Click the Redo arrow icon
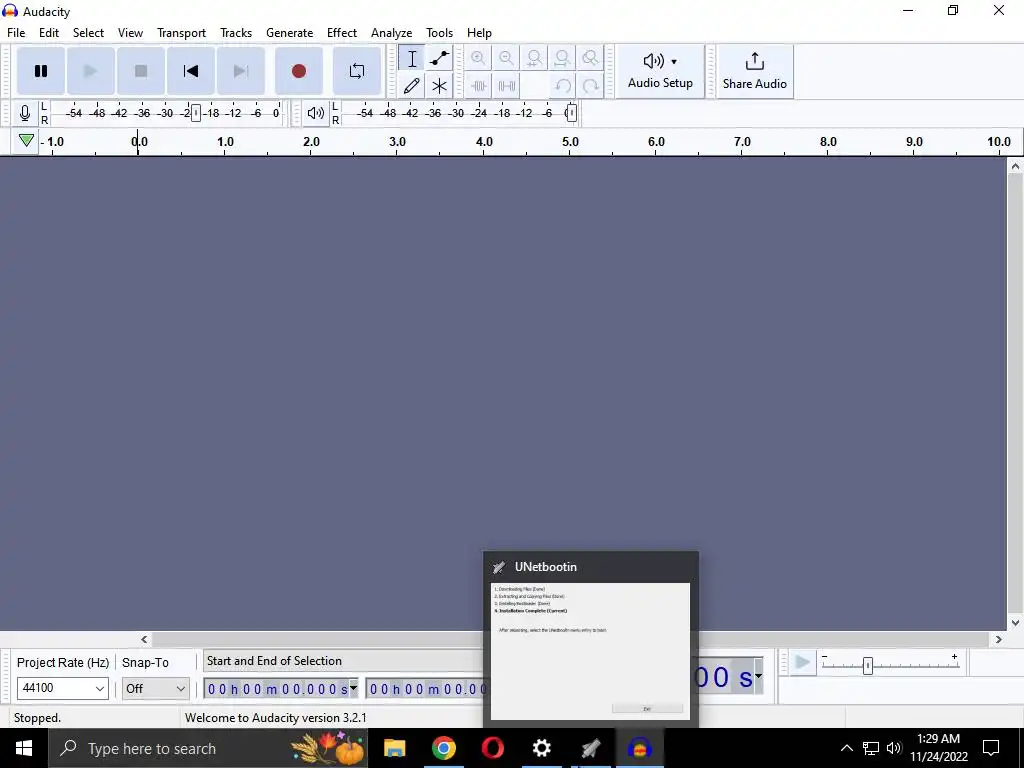 pyautogui.click(x=590, y=86)
